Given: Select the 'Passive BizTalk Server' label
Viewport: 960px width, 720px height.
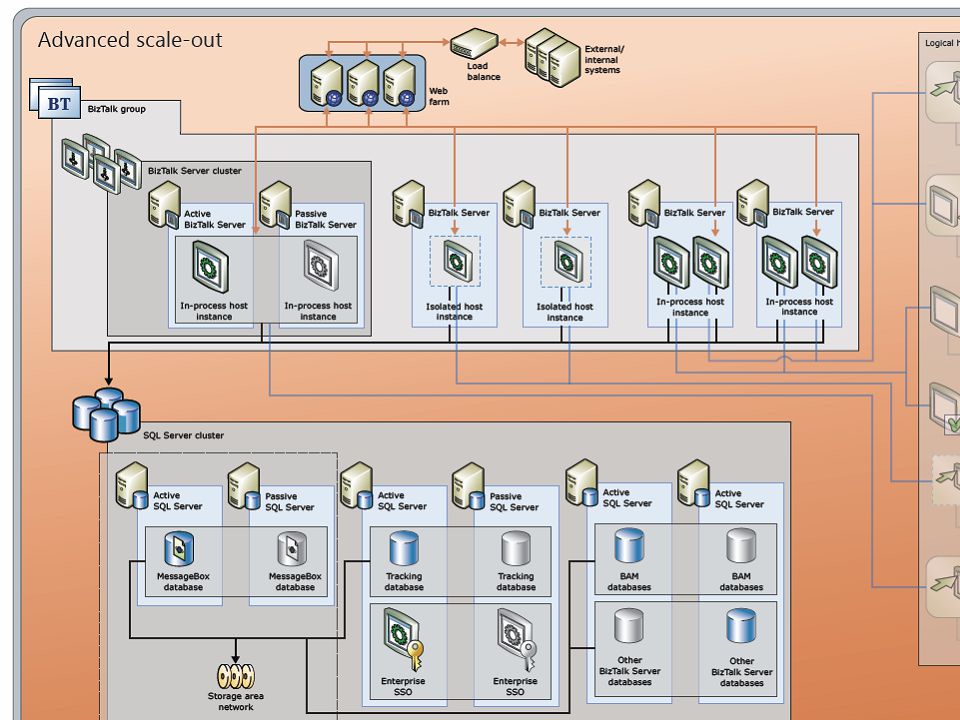Looking at the screenshot, I should click(x=325, y=219).
